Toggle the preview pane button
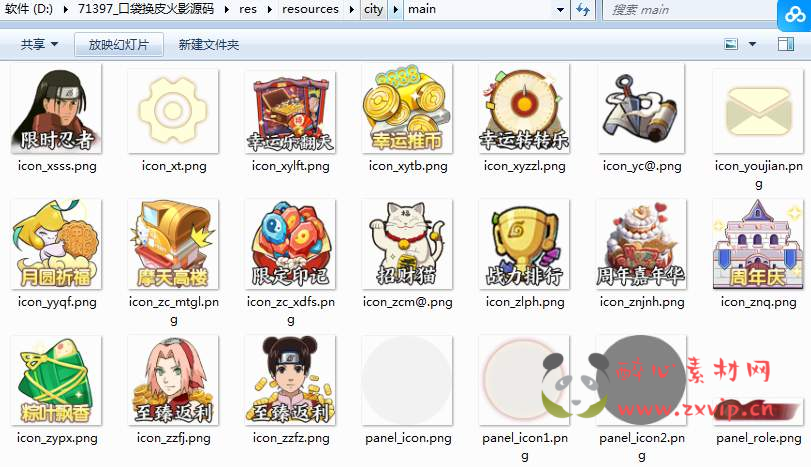Viewport: 811px width, 467px height. pyautogui.click(x=785, y=45)
